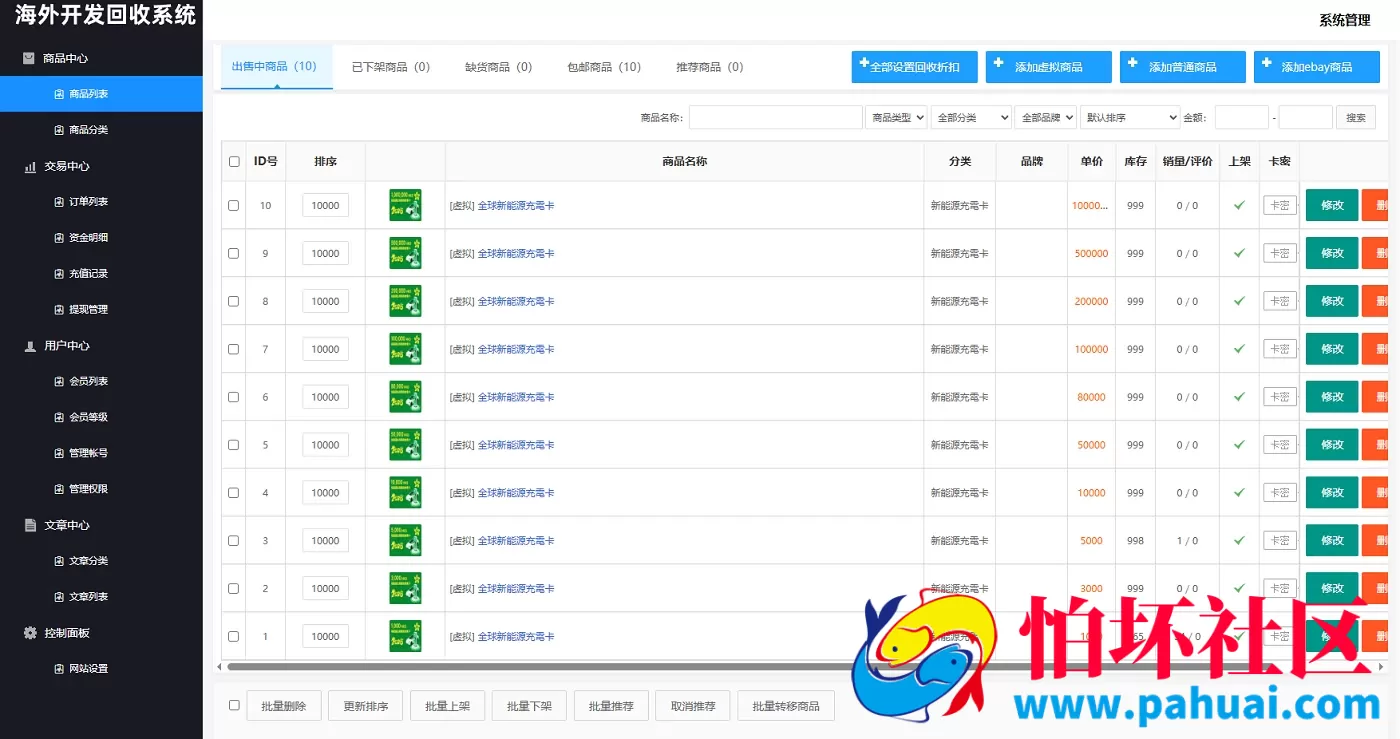The width and height of the screenshot is (1400, 739).
Task: Click the 全部设置回收折扣 button
Action: click(915, 67)
